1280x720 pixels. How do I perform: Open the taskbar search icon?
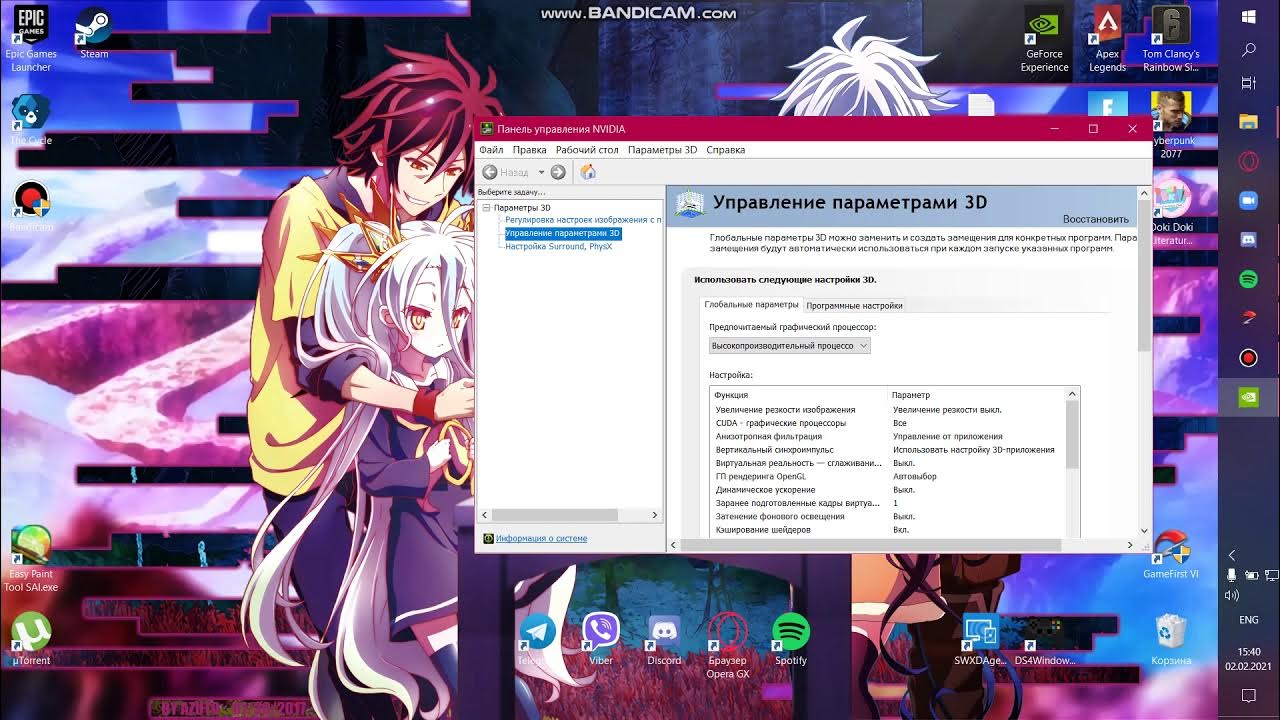[1248, 50]
